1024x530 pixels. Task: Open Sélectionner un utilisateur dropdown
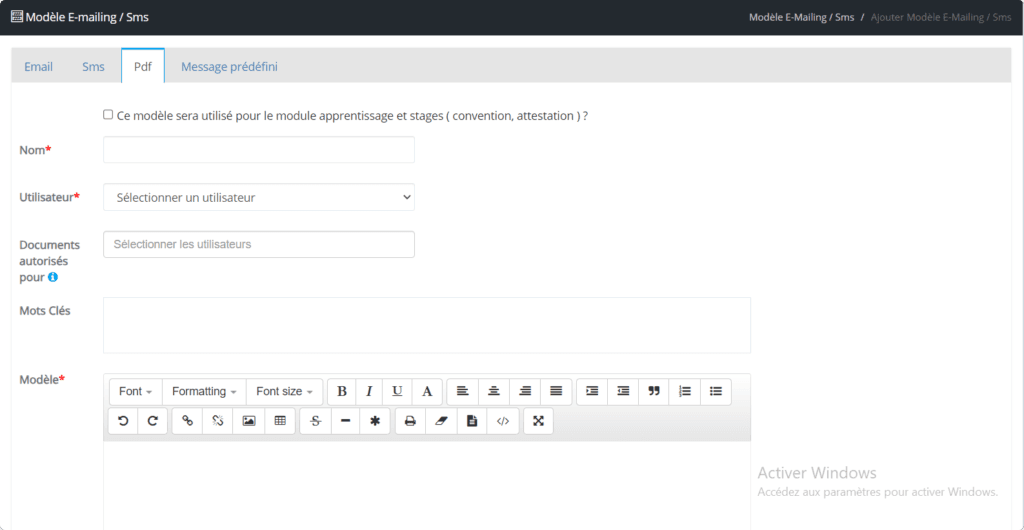[259, 197]
